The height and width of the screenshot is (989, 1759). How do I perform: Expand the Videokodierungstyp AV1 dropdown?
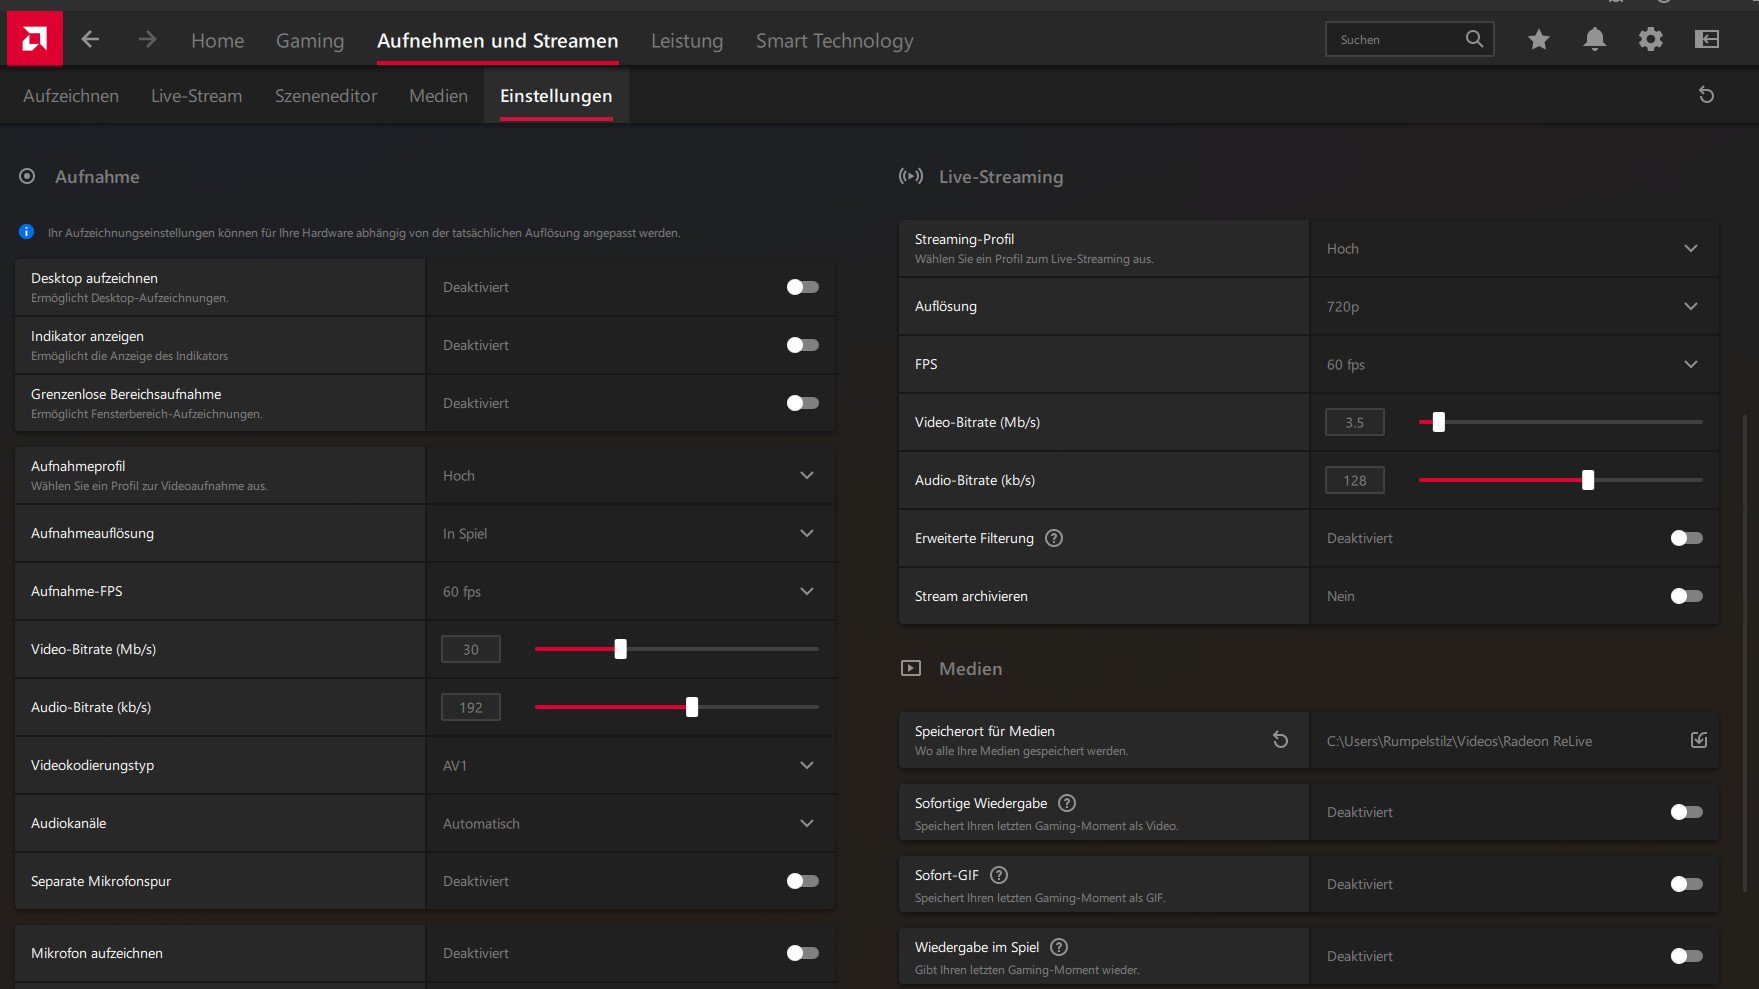806,765
